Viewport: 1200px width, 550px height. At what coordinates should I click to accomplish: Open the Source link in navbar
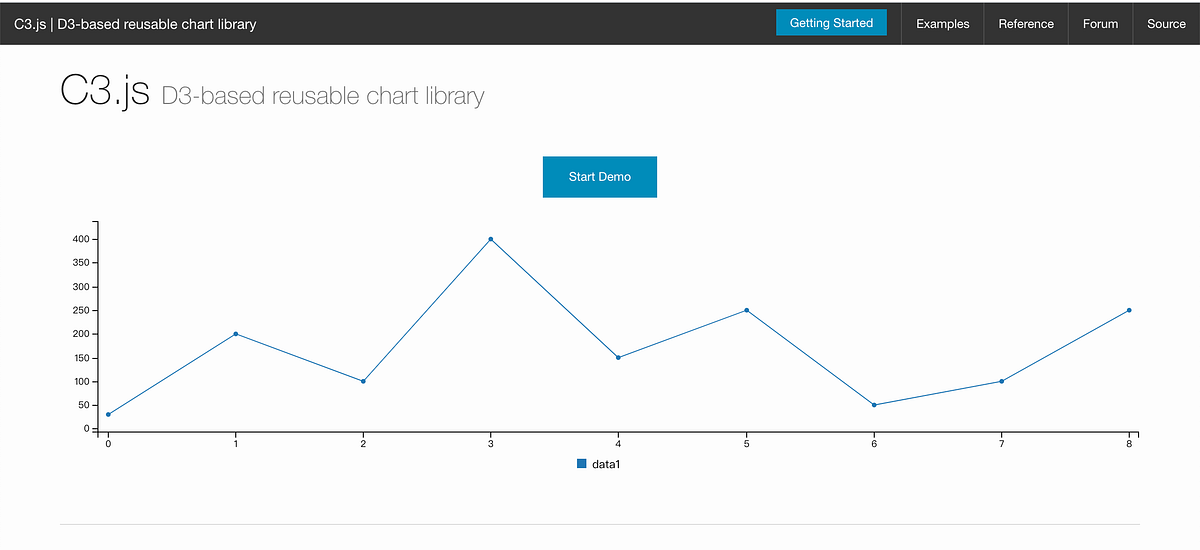pos(1166,24)
